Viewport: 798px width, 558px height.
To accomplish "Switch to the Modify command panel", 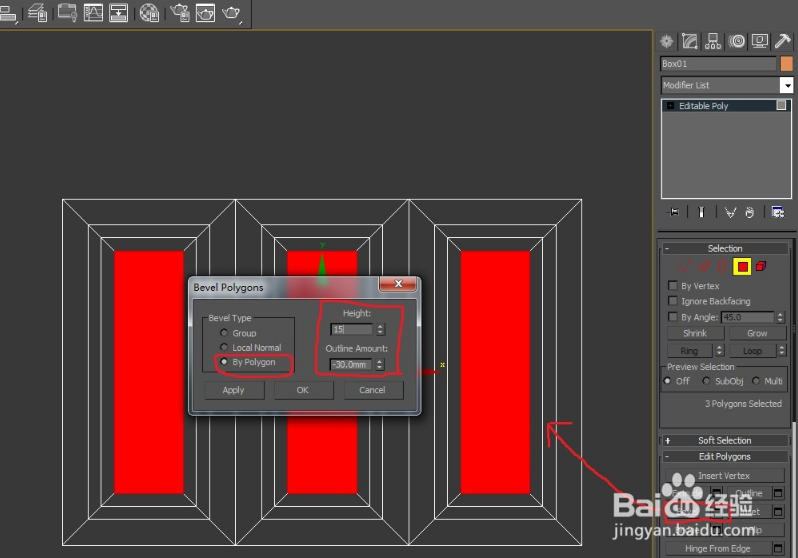I will (x=690, y=41).
